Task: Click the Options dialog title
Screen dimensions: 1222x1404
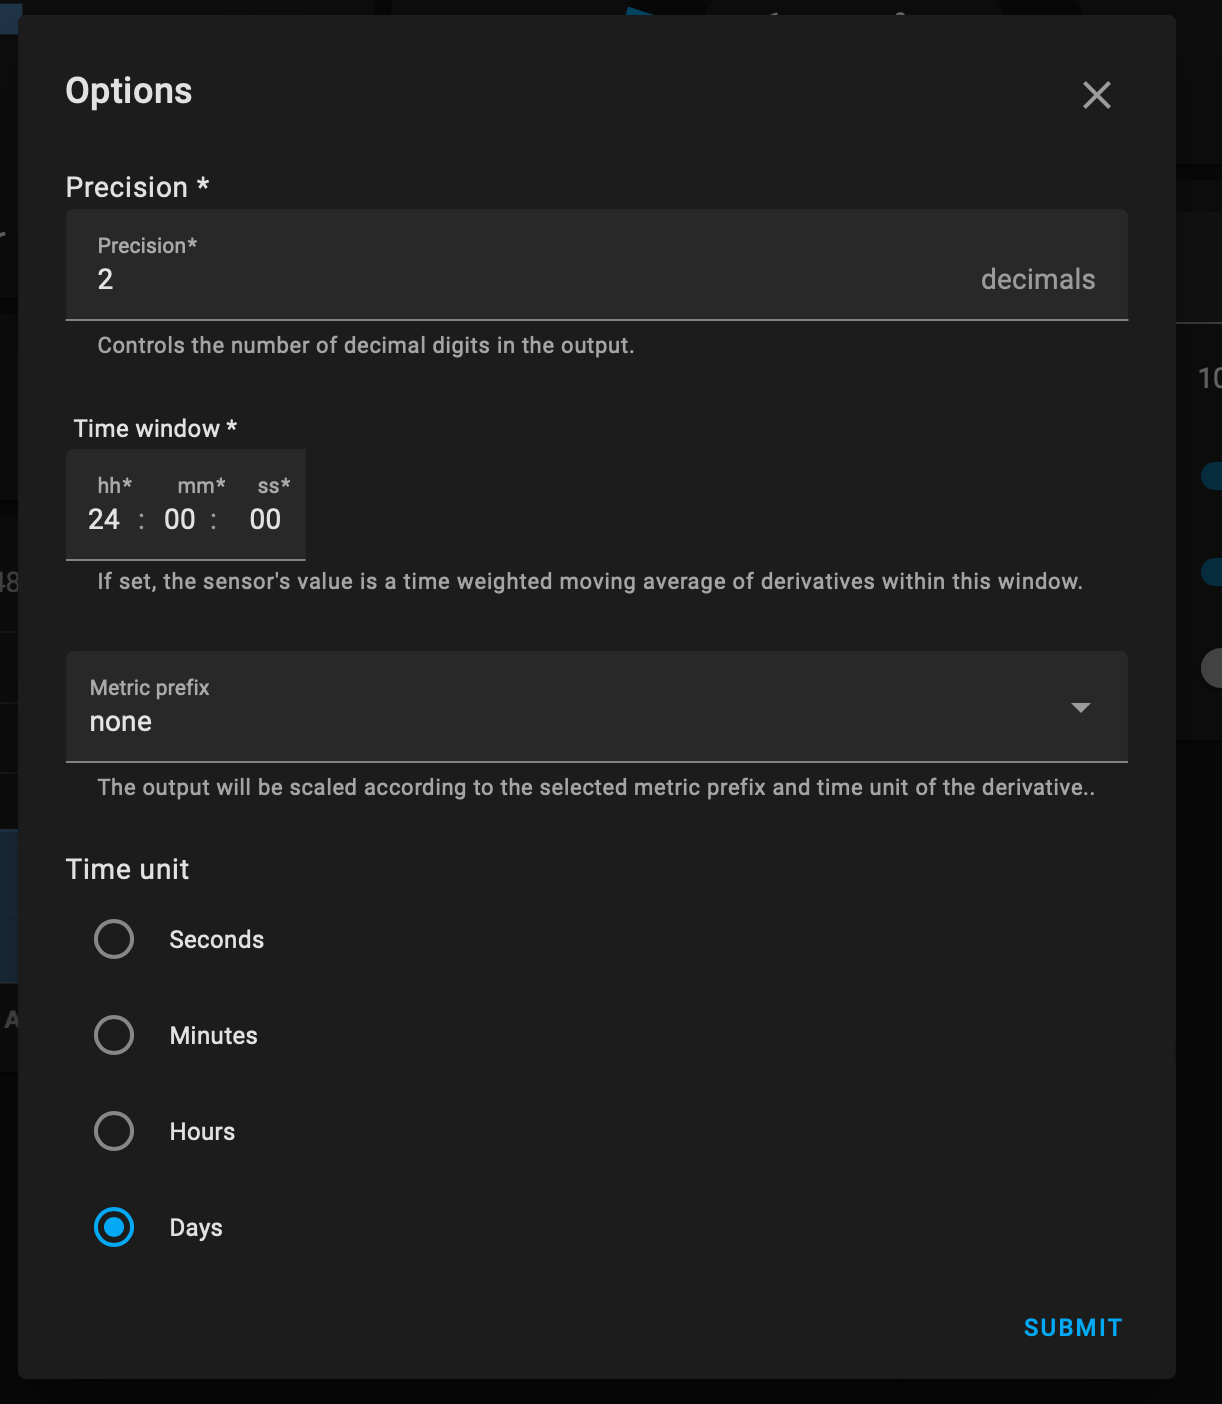Action: tap(129, 91)
